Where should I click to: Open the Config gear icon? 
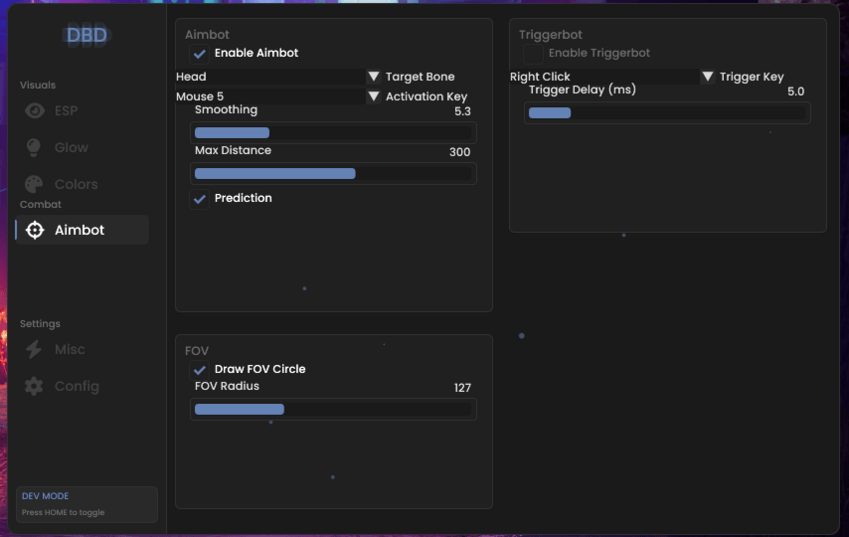pos(34,386)
